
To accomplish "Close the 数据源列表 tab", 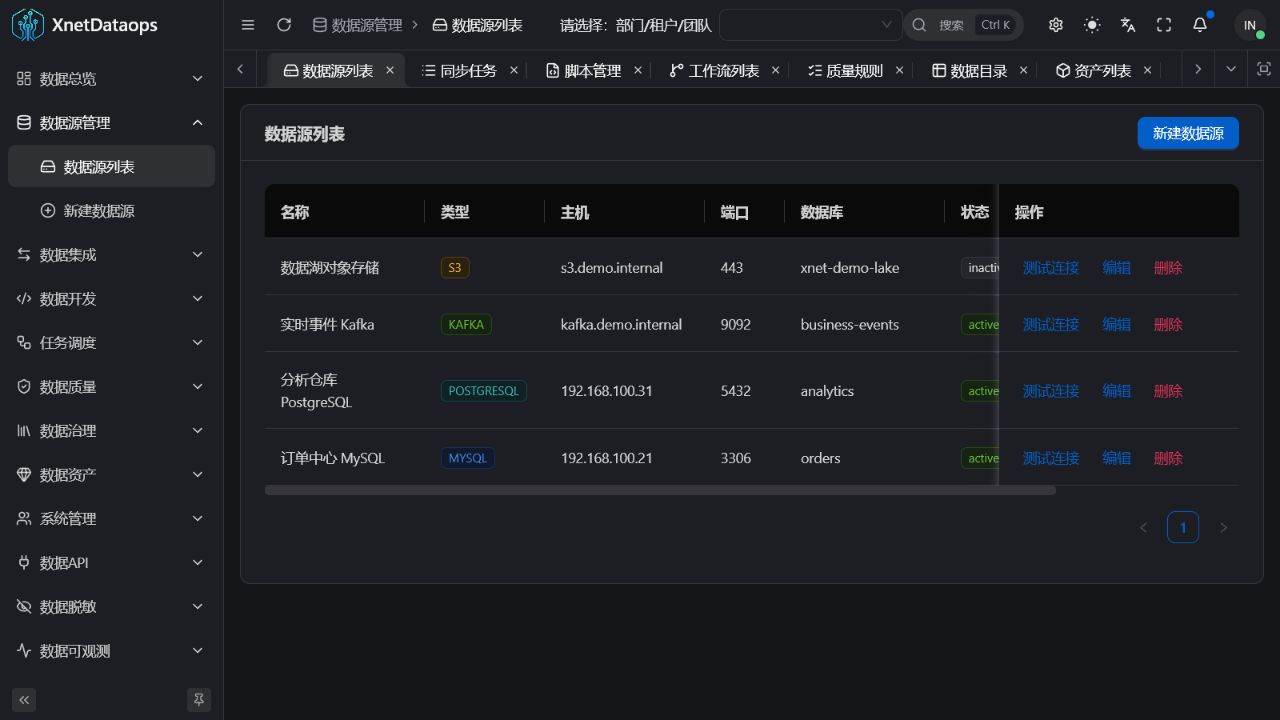I will coord(390,70).
